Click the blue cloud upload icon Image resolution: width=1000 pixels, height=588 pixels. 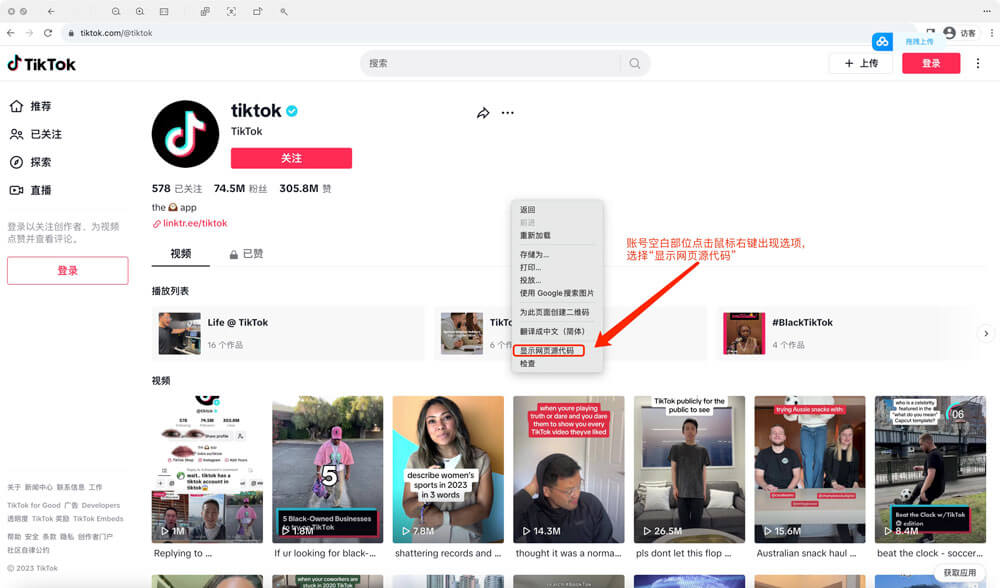coord(882,41)
